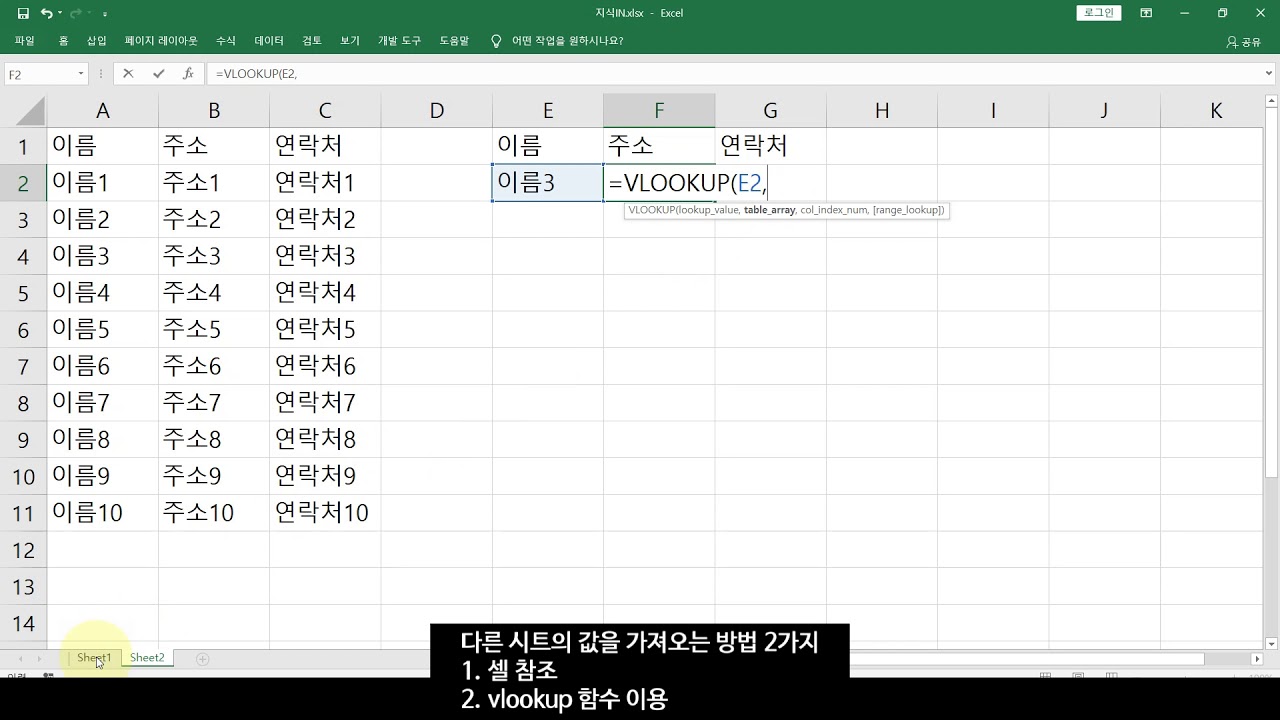Open the 도움말 tab

454,41
